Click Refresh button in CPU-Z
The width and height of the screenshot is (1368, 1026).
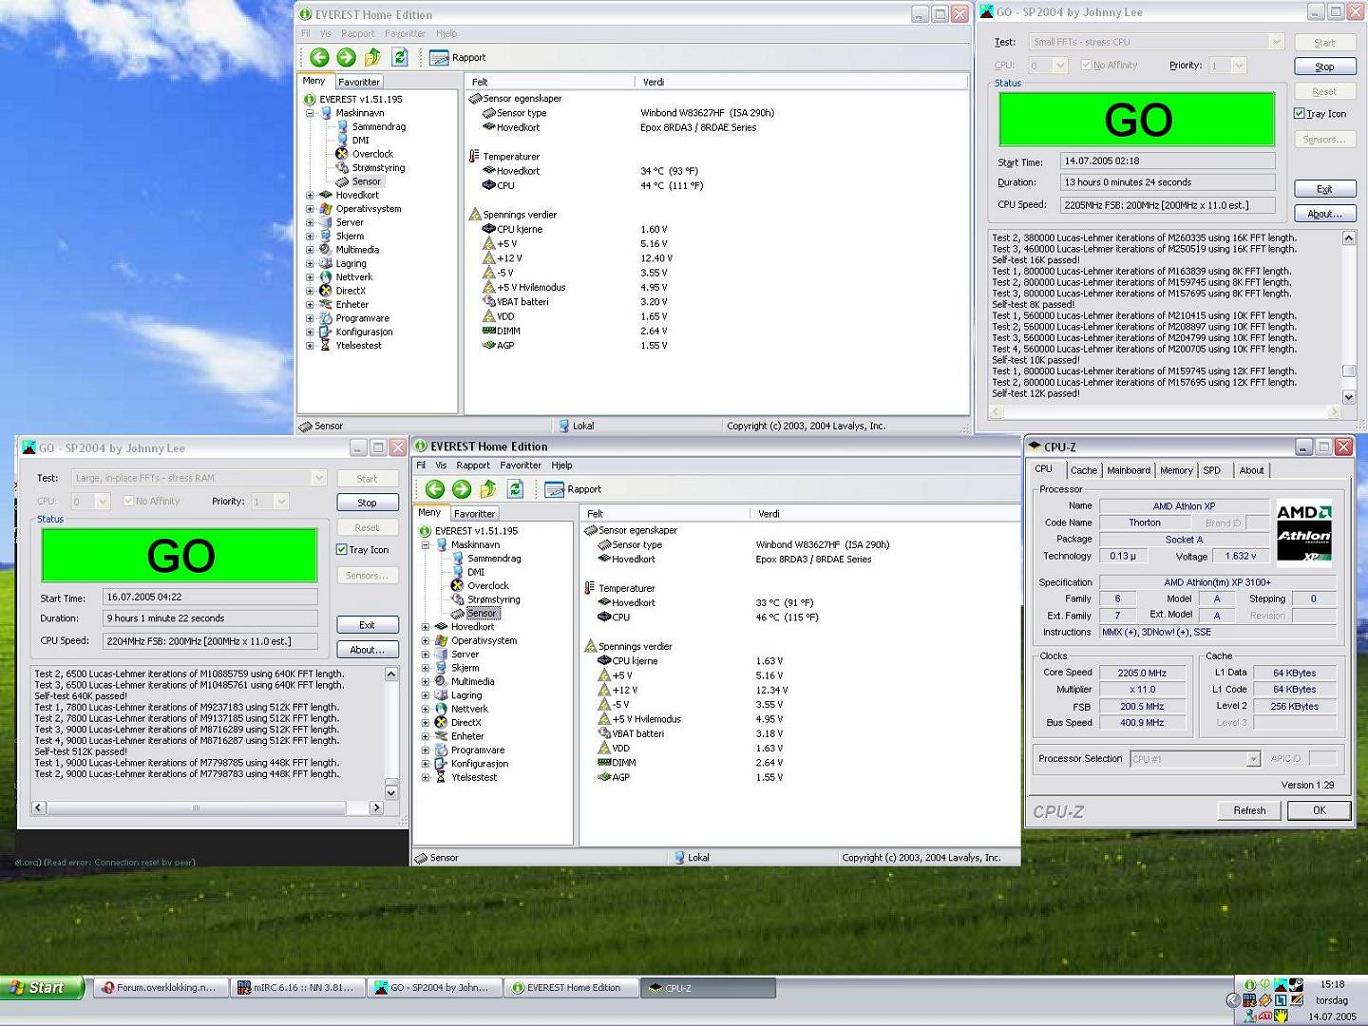[1250, 810]
